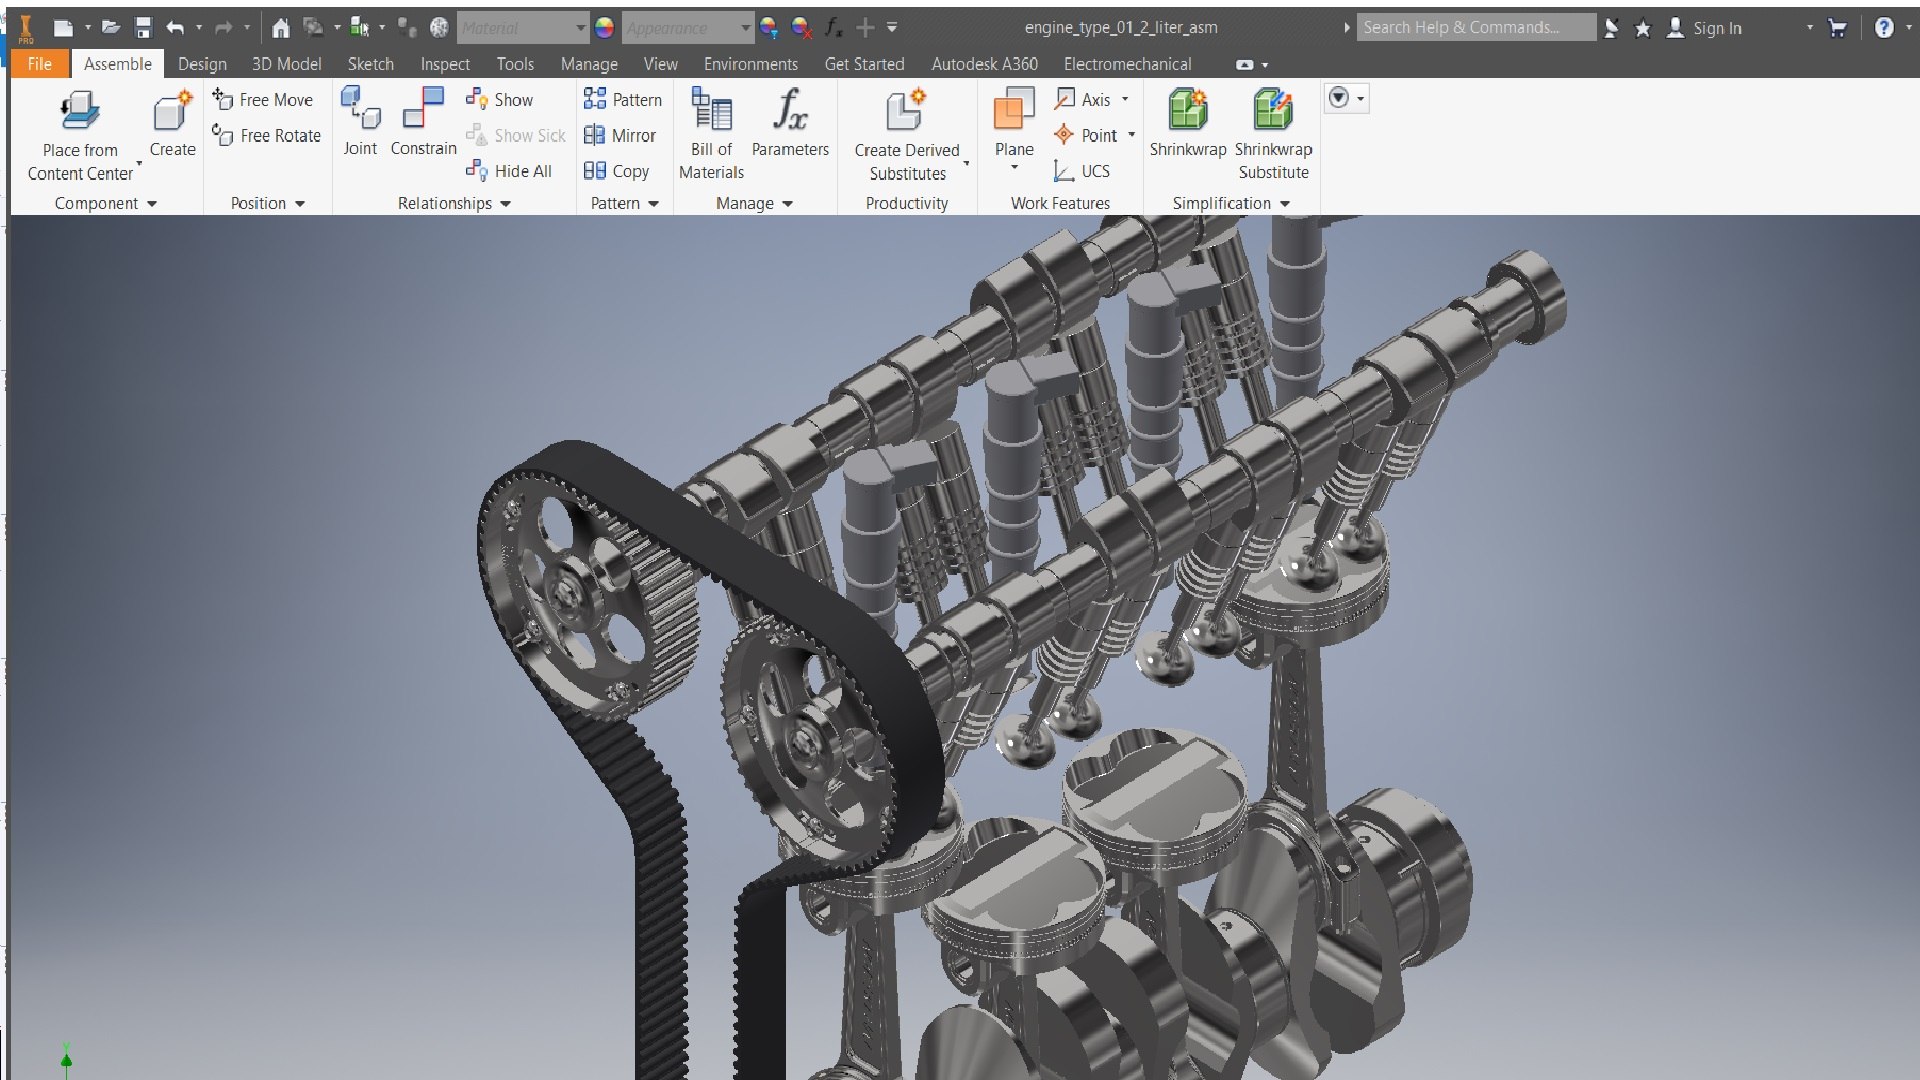This screenshot has width=1920, height=1080.
Task: Open the Material dropdown
Action: 523,28
